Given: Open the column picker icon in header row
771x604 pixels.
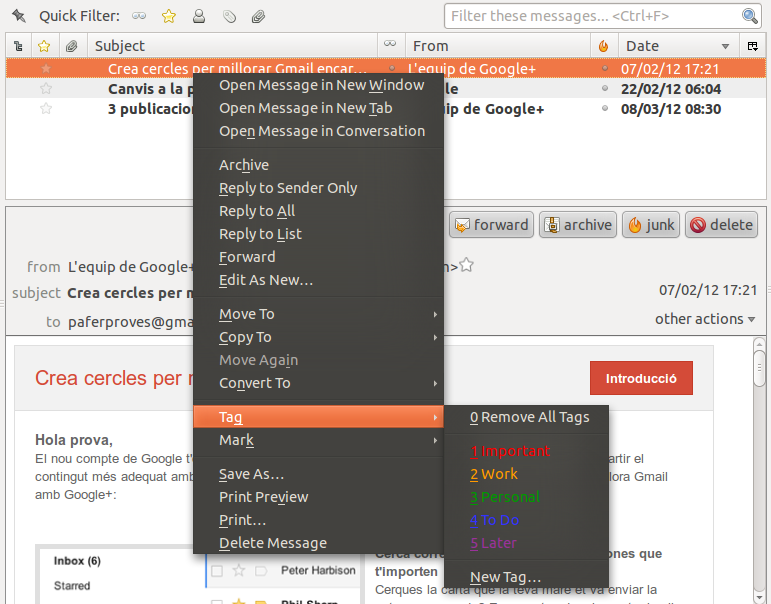Looking at the screenshot, I should [x=752, y=46].
